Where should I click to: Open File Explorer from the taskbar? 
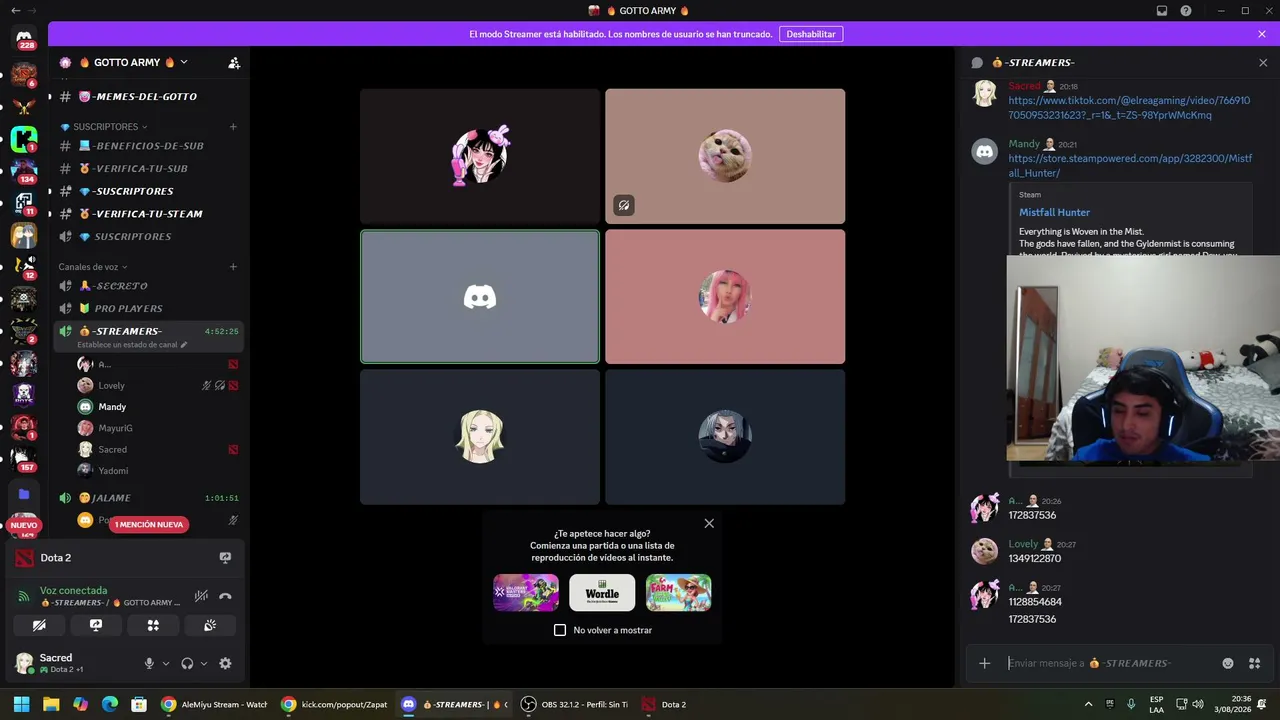click(x=51, y=704)
